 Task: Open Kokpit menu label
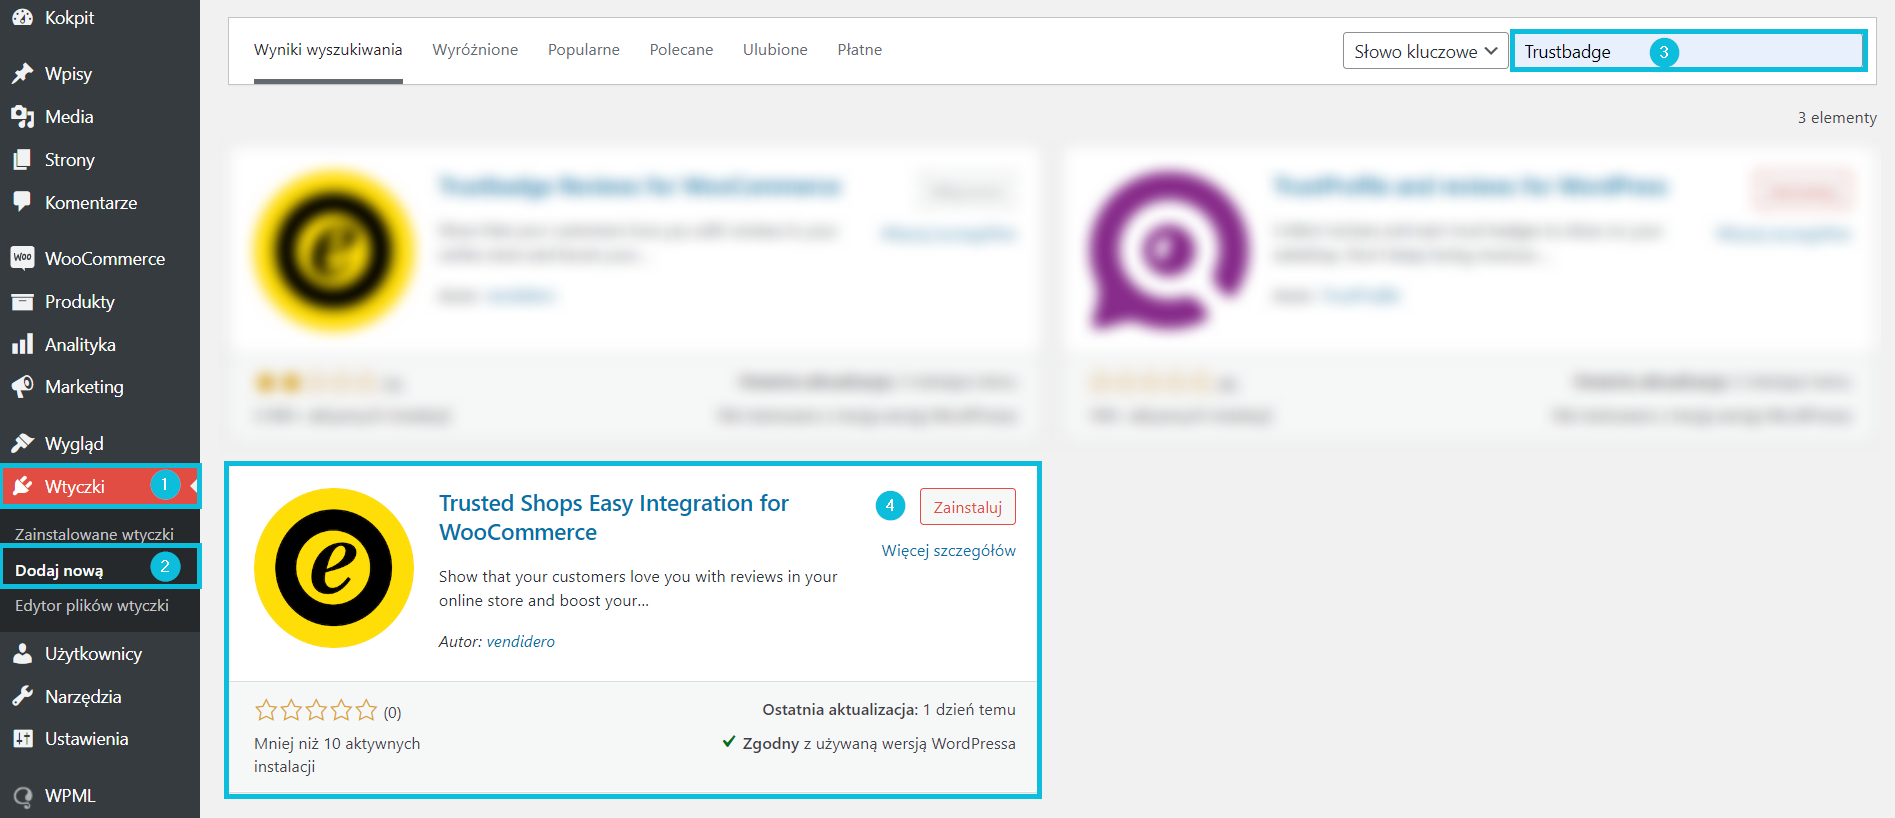click(x=69, y=18)
